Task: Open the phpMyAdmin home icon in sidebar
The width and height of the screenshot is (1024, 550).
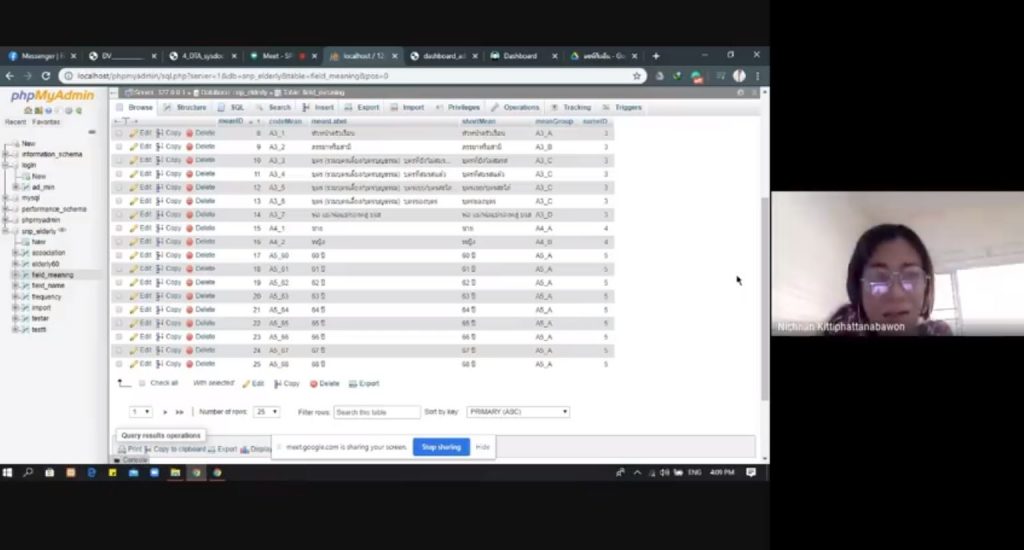Action: tap(28, 110)
